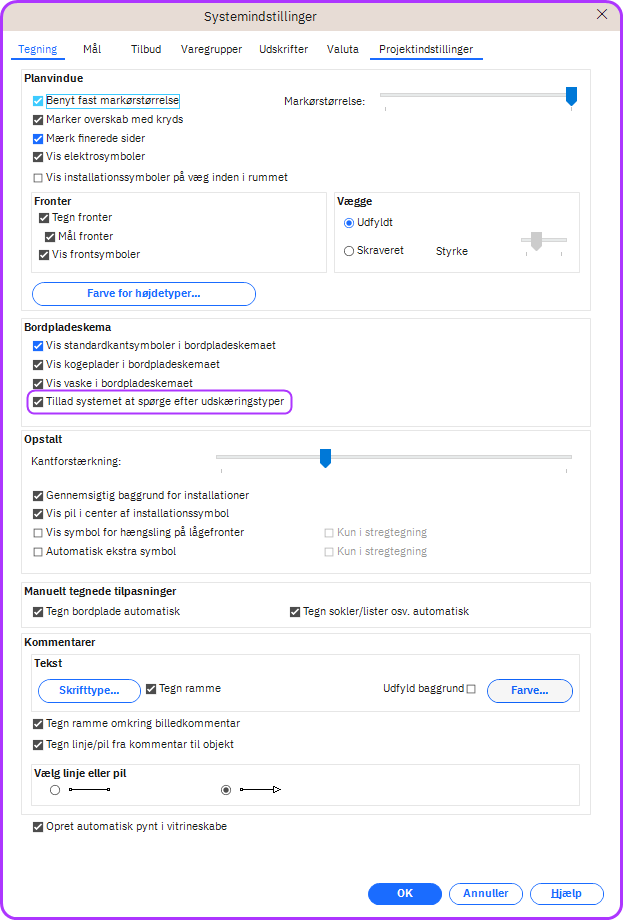Viewport: 623px width, 920px height.
Task: Switch to the Mål tab
Action: [92, 49]
